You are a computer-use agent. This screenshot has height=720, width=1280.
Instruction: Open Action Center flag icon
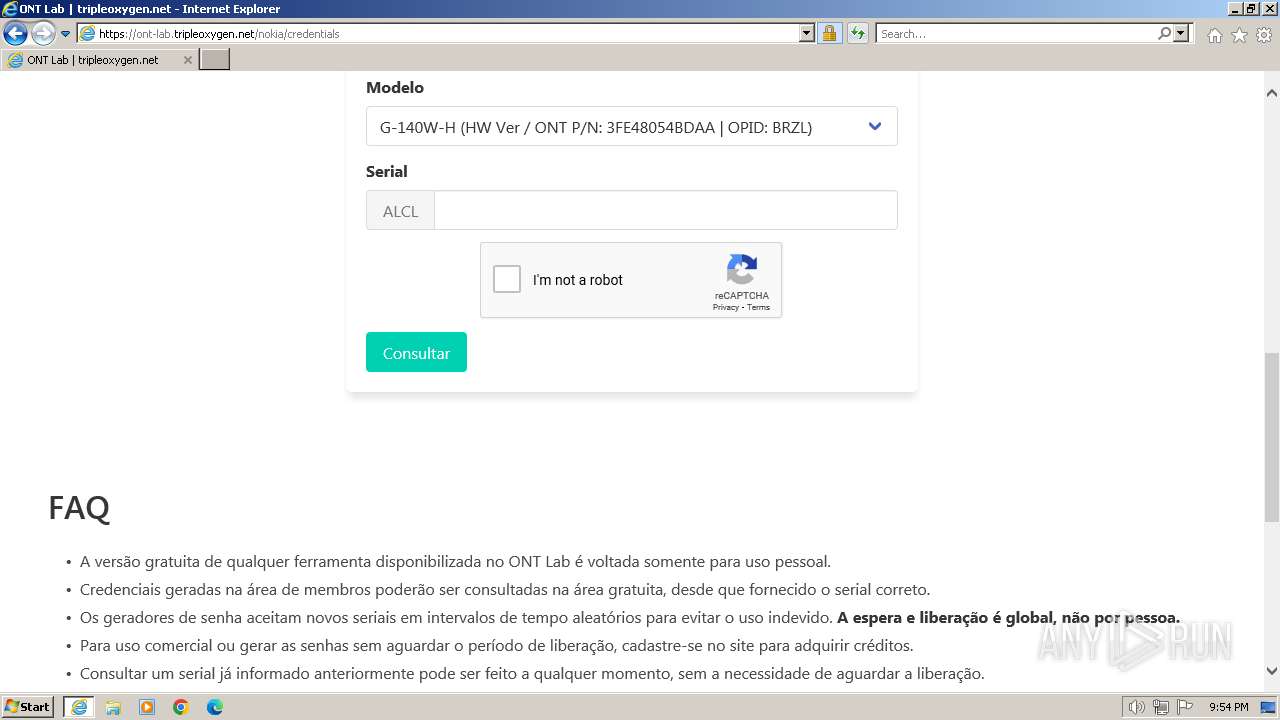coord(1185,707)
